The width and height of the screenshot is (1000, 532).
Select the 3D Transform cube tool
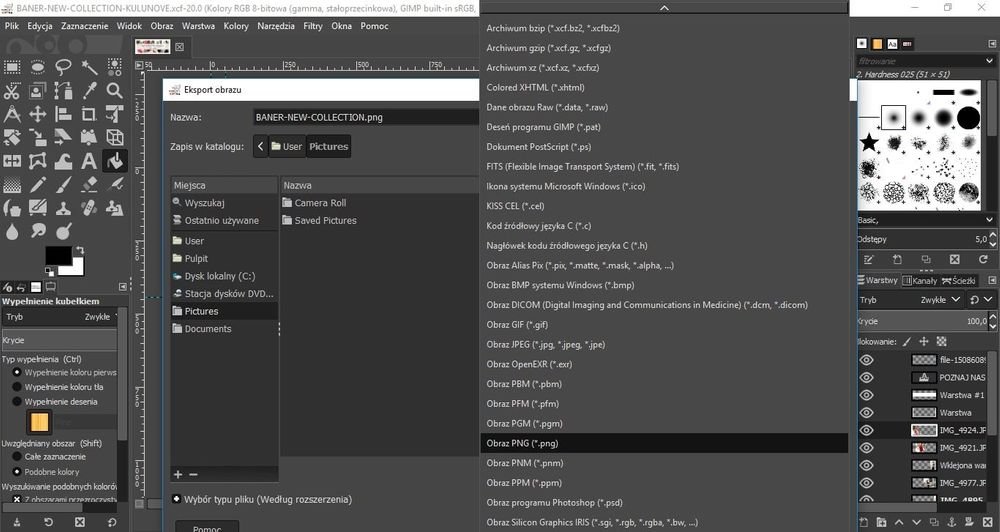[x=115, y=137]
